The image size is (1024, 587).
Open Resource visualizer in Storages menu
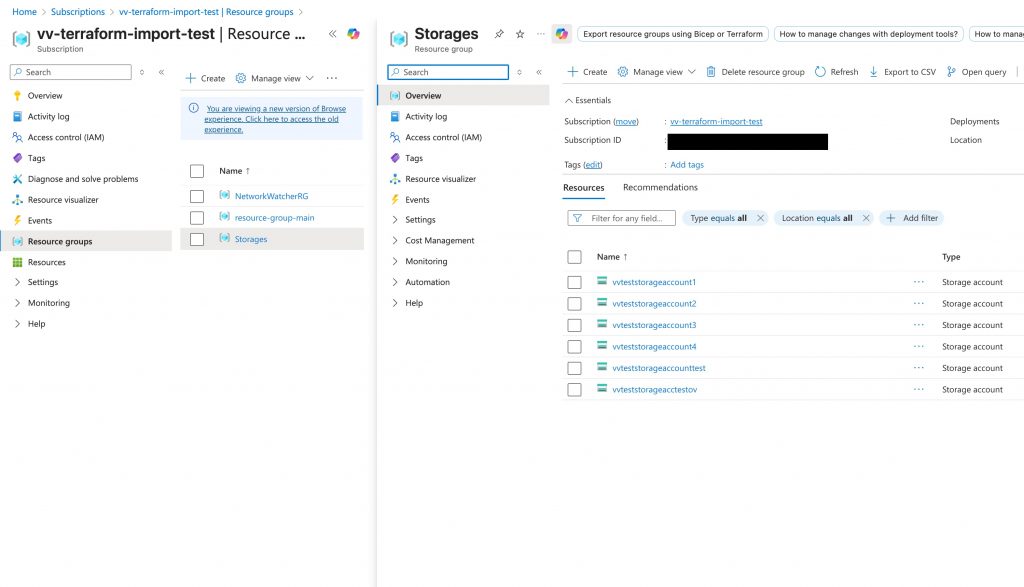[x=440, y=179]
